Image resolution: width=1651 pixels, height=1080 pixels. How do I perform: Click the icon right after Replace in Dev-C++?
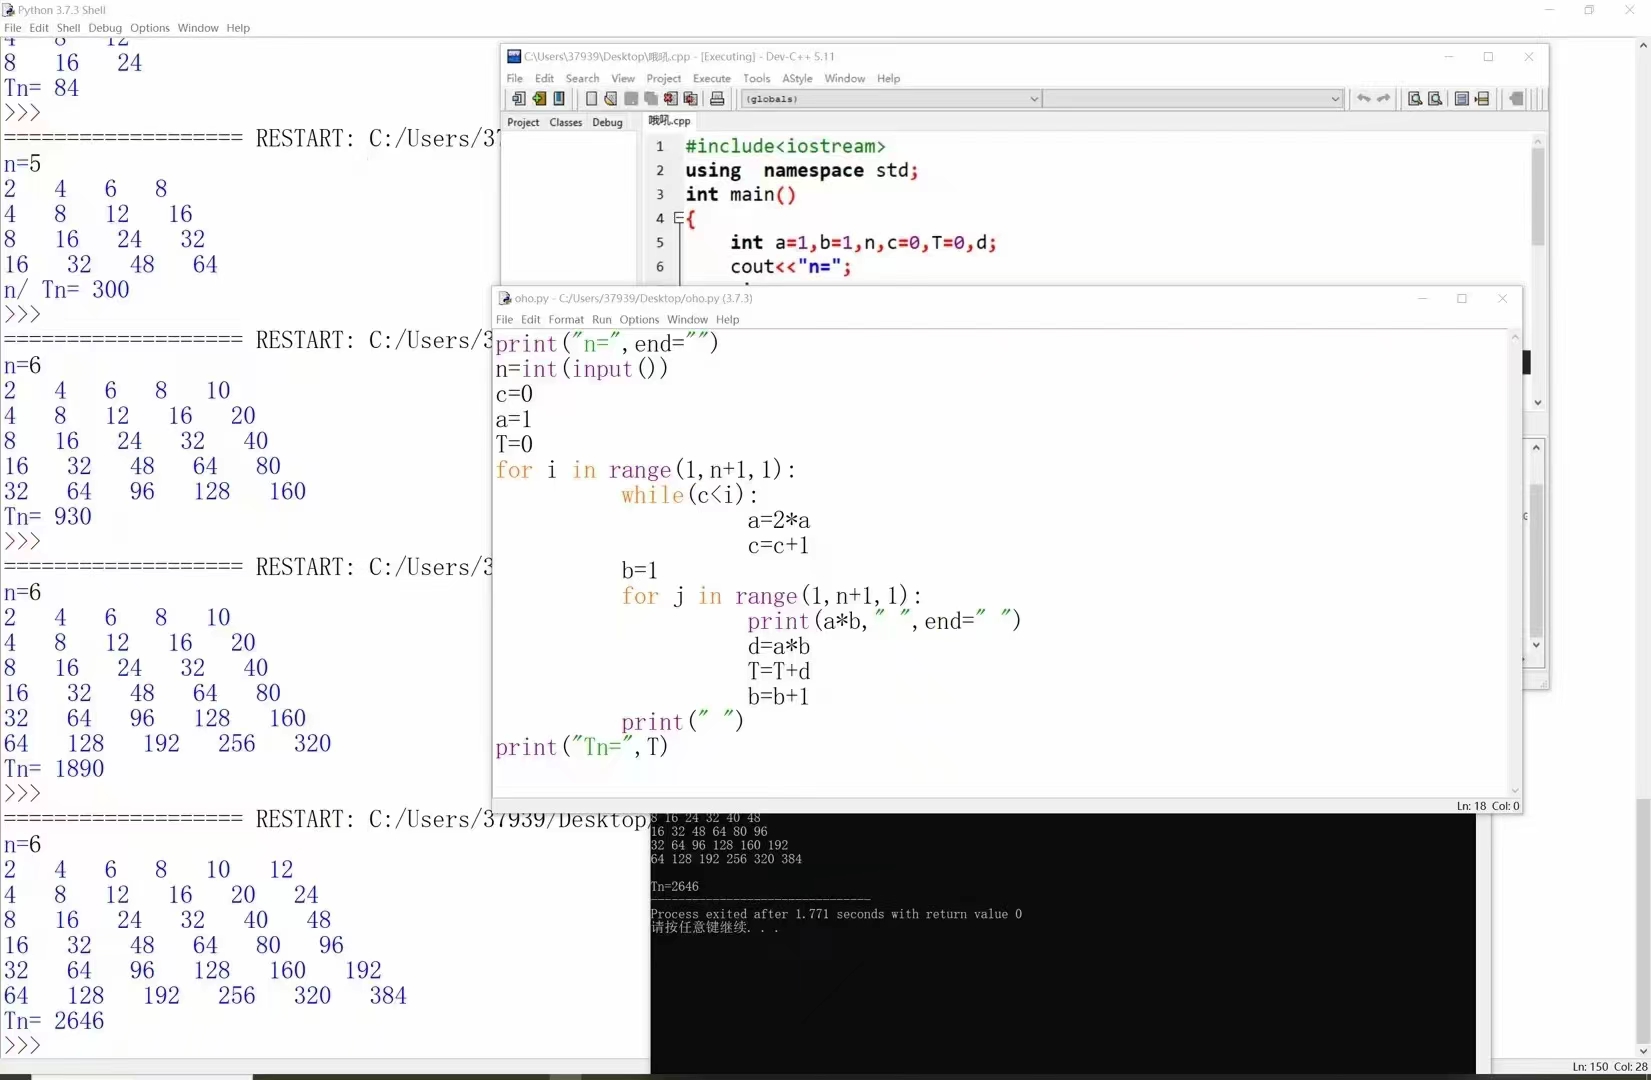[1461, 99]
